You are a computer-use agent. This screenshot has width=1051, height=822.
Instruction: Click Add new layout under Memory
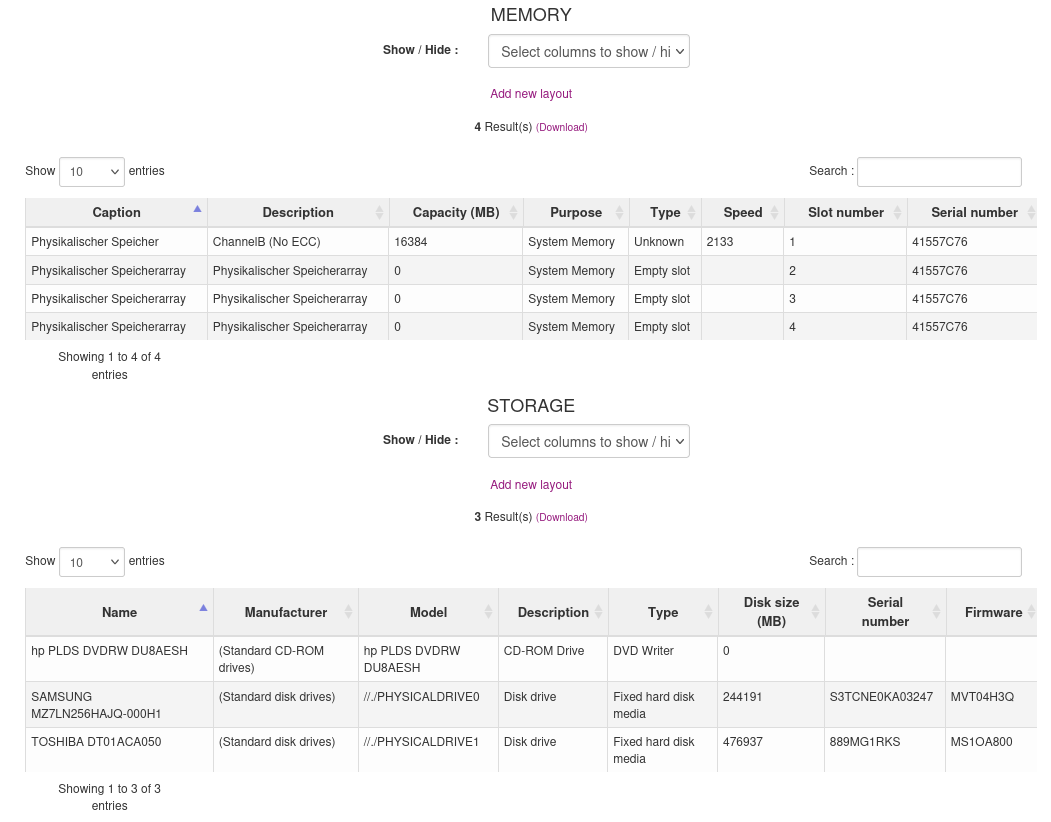pyautogui.click(x=531, y=94)
